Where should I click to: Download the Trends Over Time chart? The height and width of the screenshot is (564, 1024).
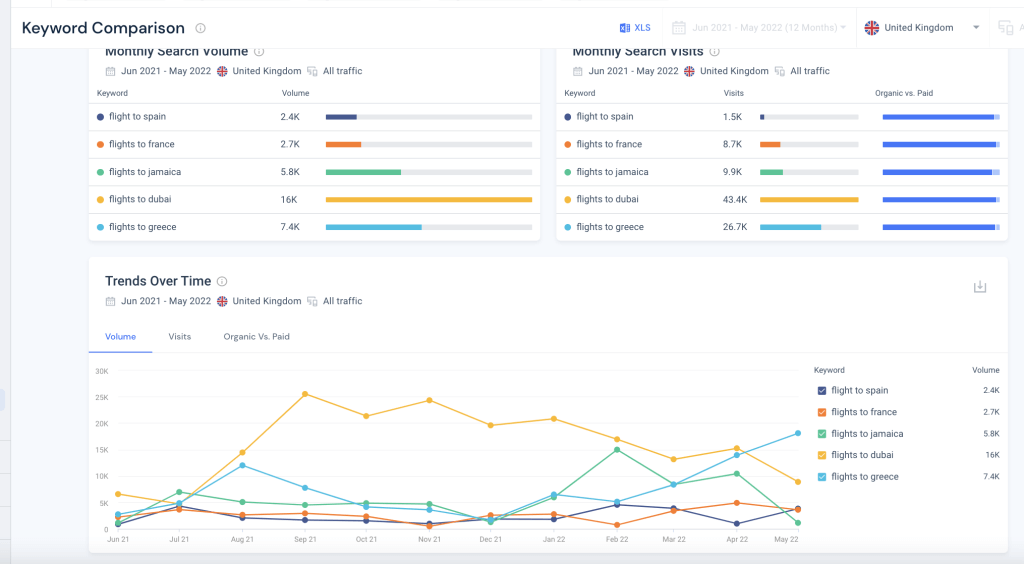pos(980,287)
